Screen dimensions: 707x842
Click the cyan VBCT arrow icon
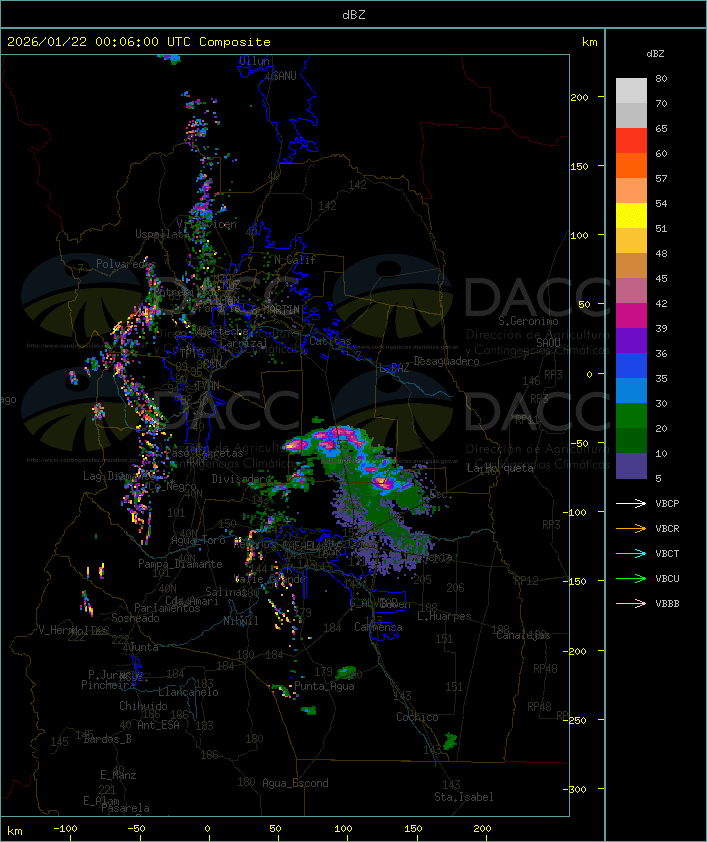coord(632,554)
